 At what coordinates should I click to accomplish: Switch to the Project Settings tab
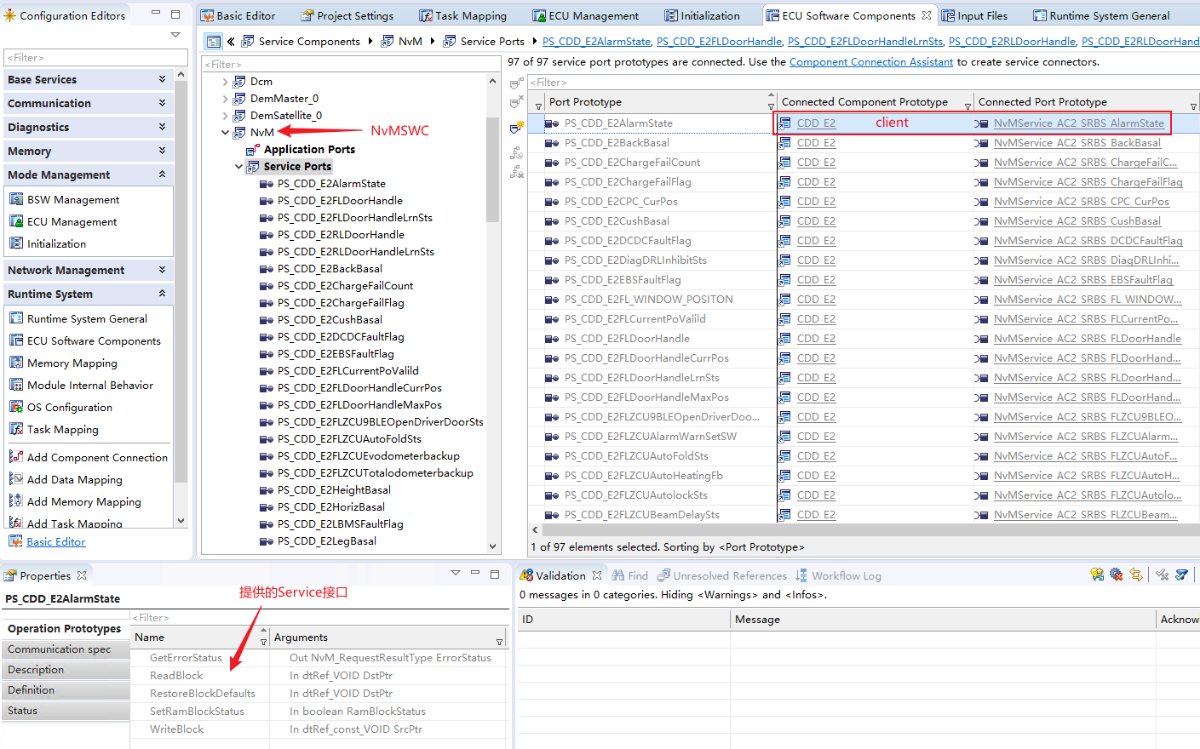[354, 16]
